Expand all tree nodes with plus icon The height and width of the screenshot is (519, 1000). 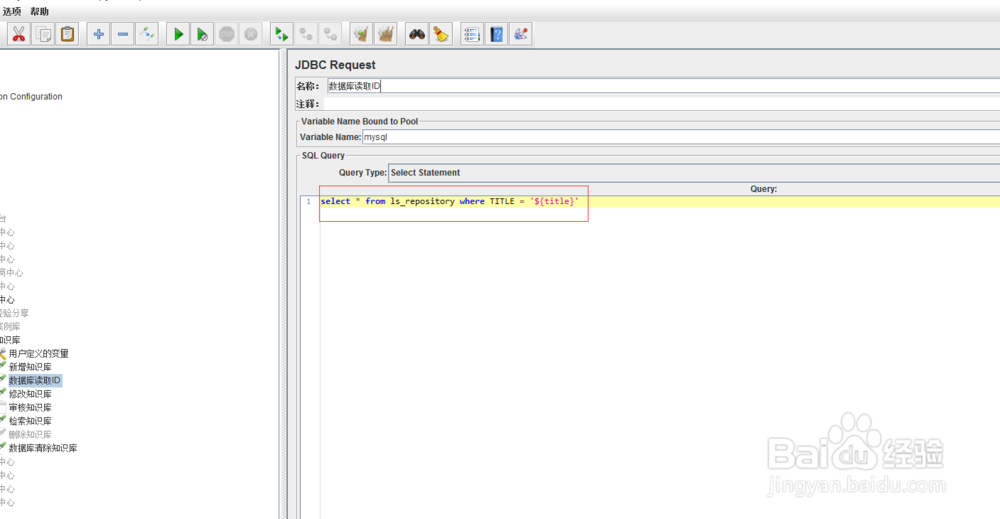(98, 34)
